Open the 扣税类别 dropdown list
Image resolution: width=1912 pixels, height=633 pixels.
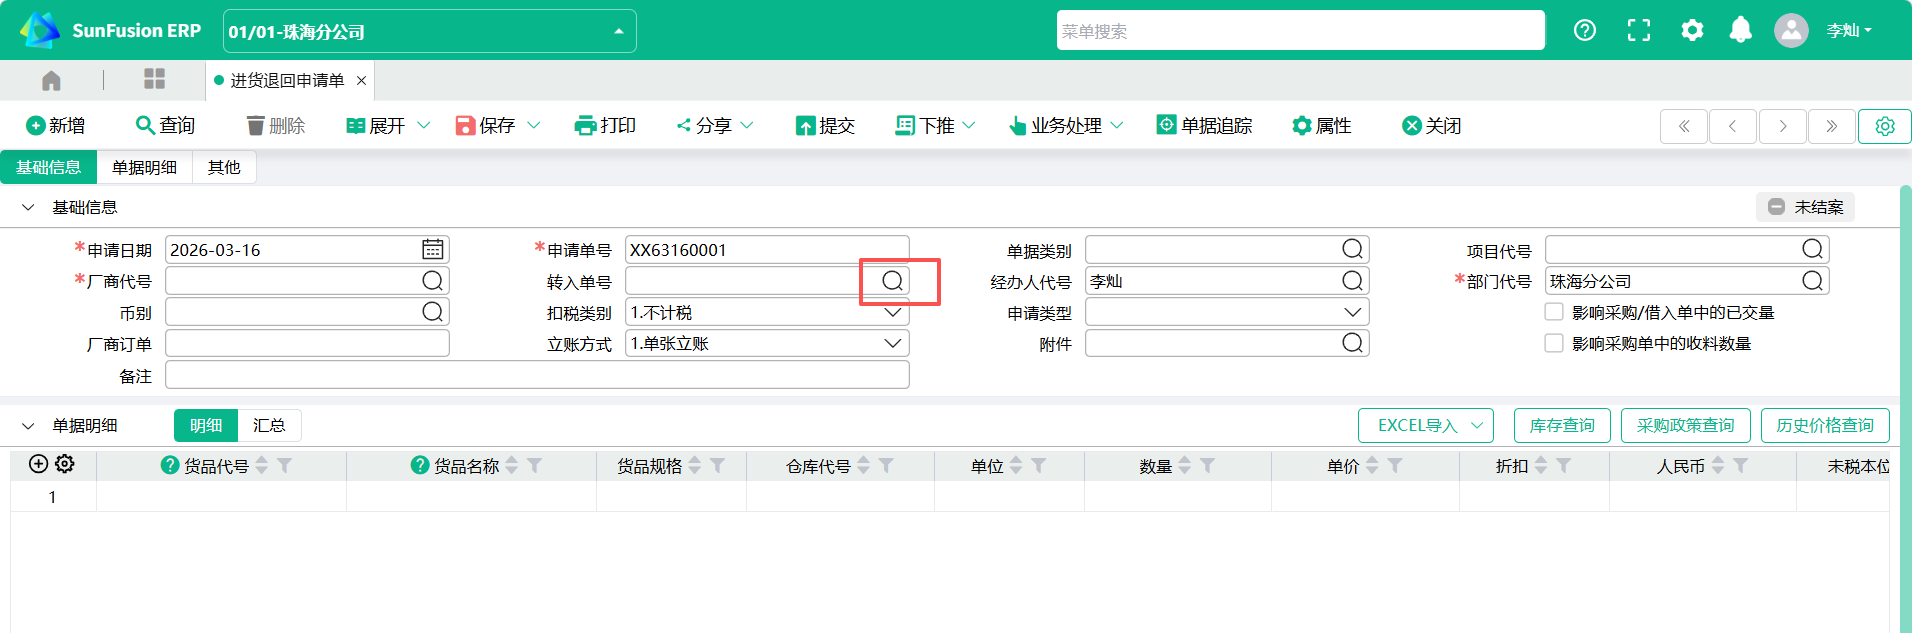[x=892, y=313]
